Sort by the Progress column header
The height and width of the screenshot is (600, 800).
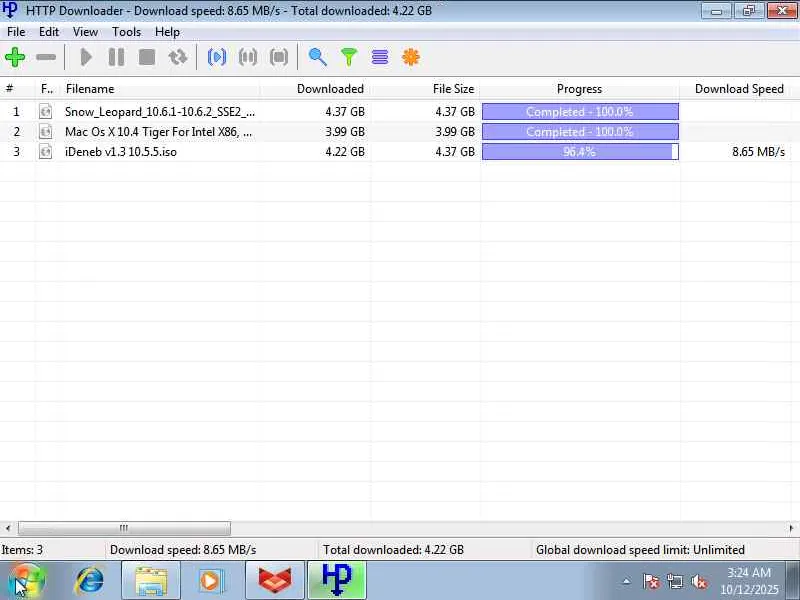(580, 89)
